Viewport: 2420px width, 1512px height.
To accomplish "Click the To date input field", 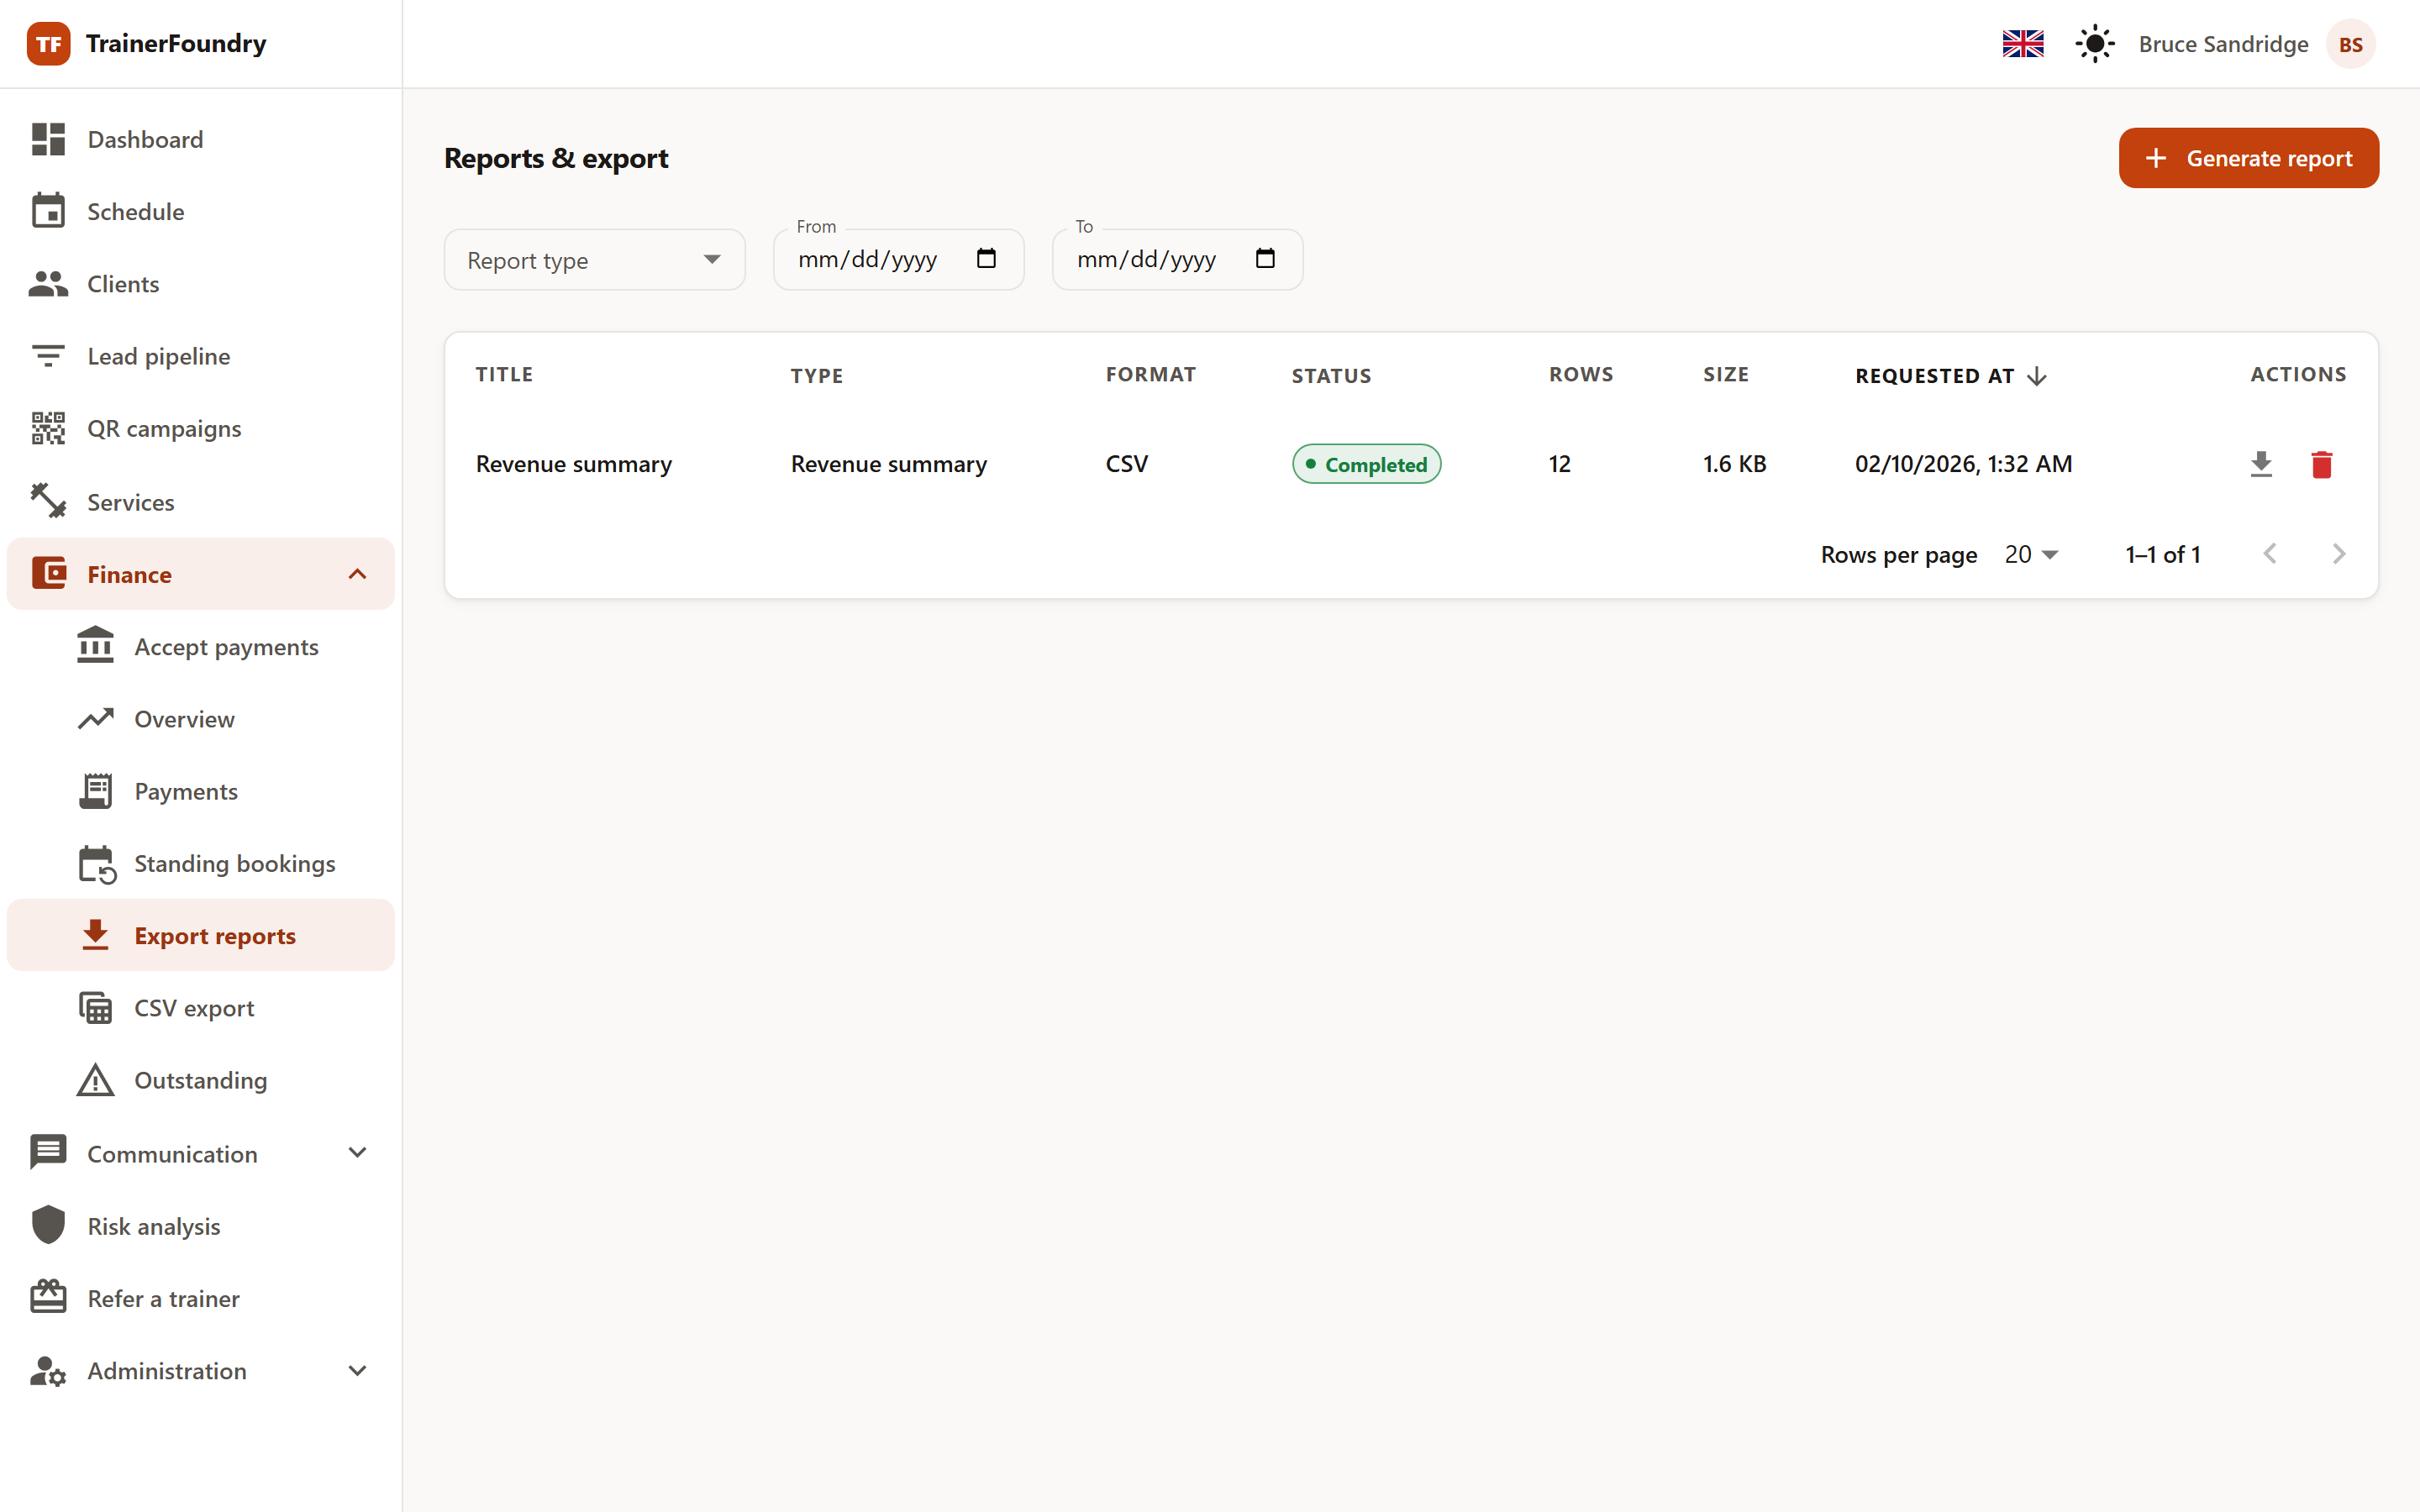I will (1177, 260).
